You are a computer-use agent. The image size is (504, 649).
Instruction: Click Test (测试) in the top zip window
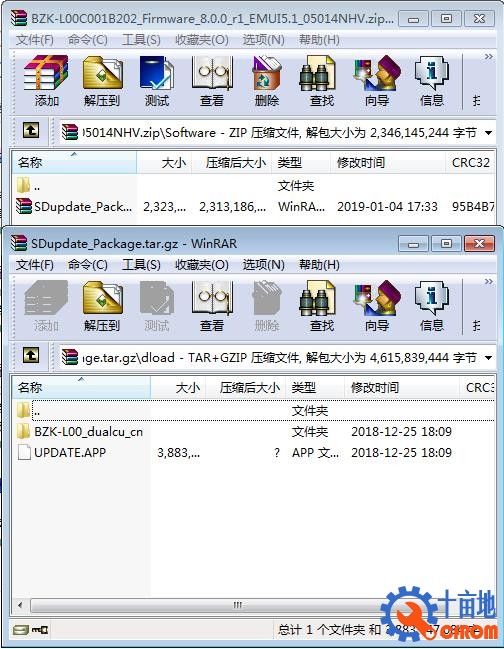pos(157,81)
